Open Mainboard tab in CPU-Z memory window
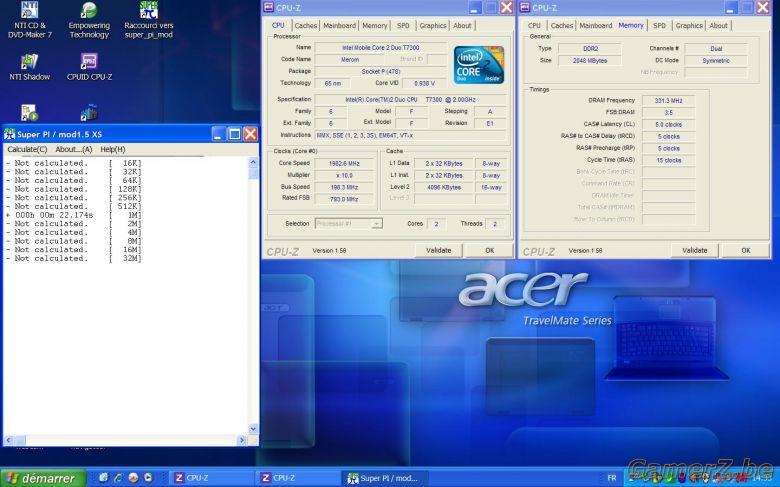The width and height of the screenshot is (780, 487). (596, 25)
